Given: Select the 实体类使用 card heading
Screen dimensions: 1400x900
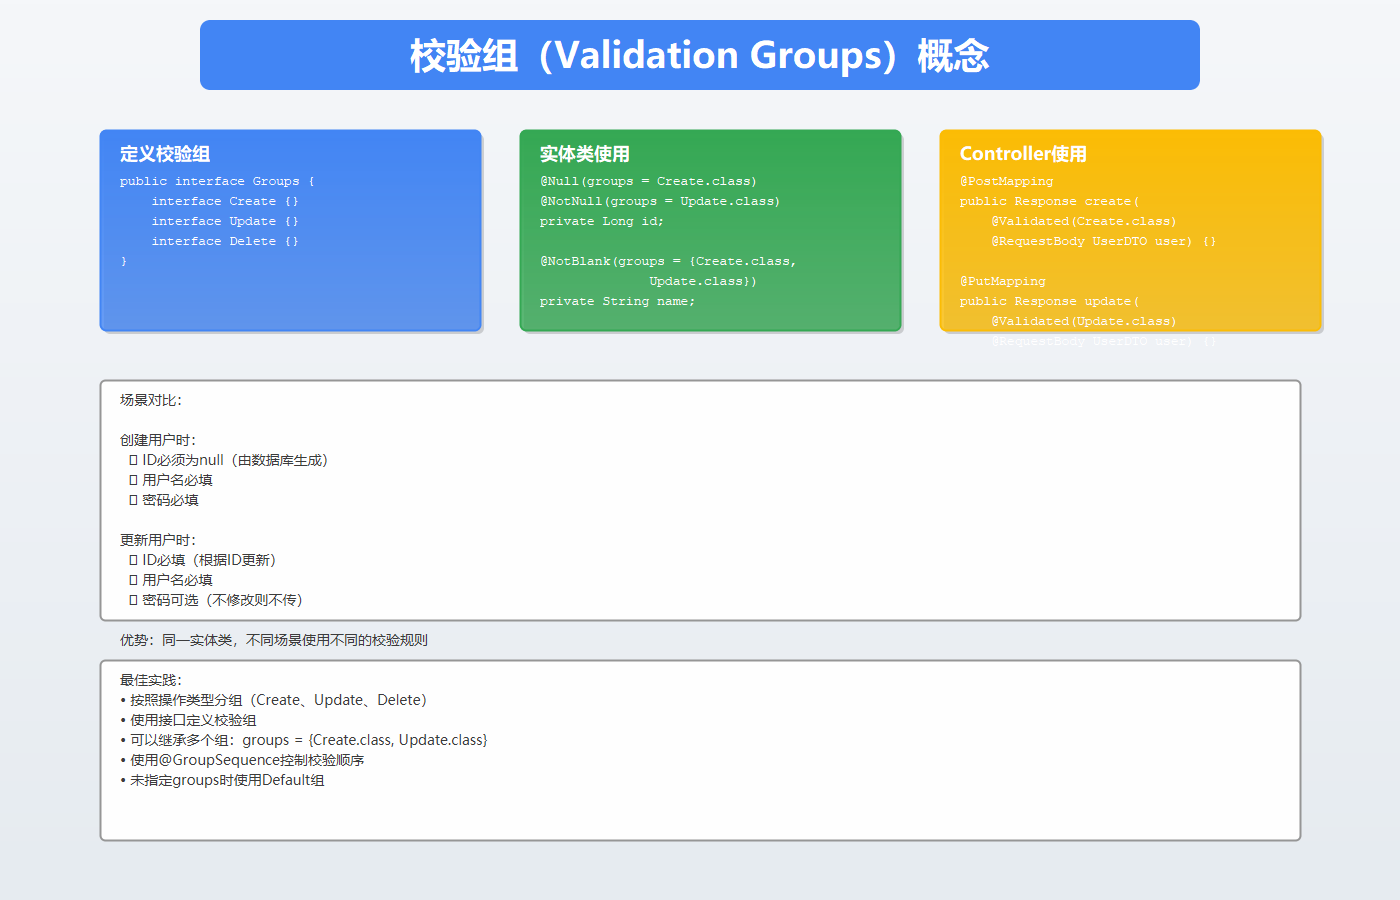Looking at the screenshot, I should 585,154.
